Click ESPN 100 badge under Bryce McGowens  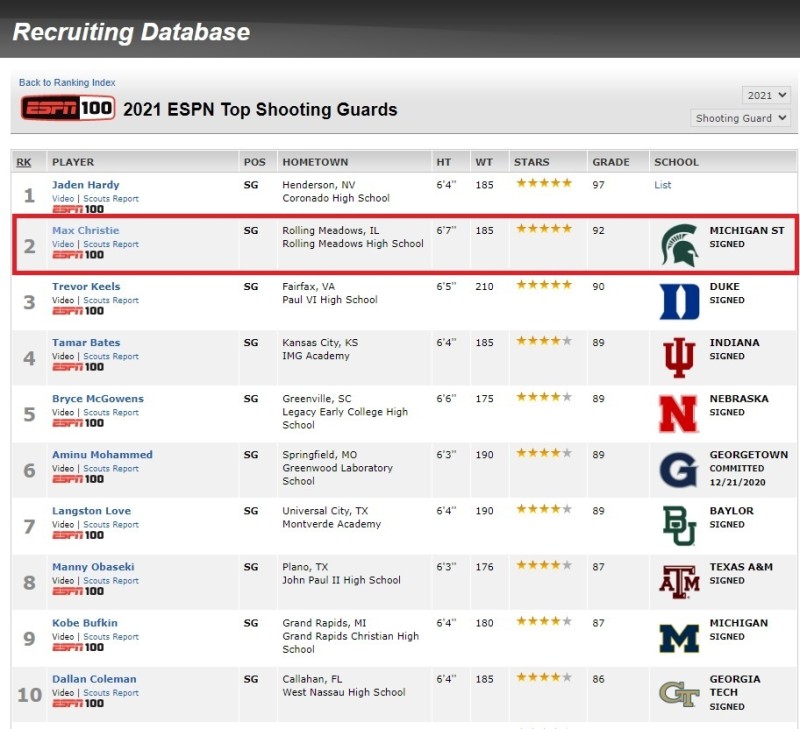point(78,423)
